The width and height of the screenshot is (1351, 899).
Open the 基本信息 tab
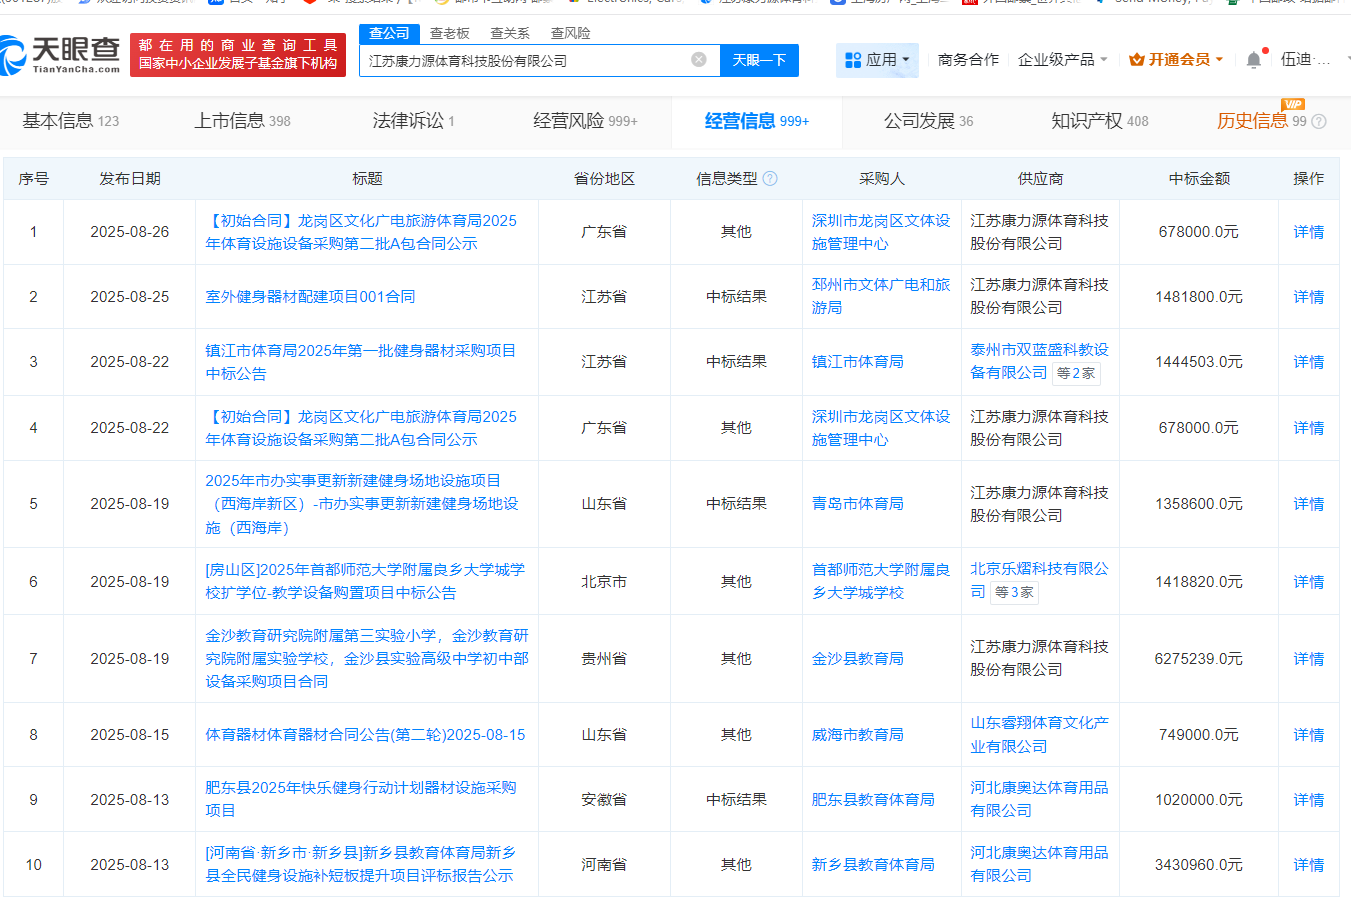click(71, 121)
